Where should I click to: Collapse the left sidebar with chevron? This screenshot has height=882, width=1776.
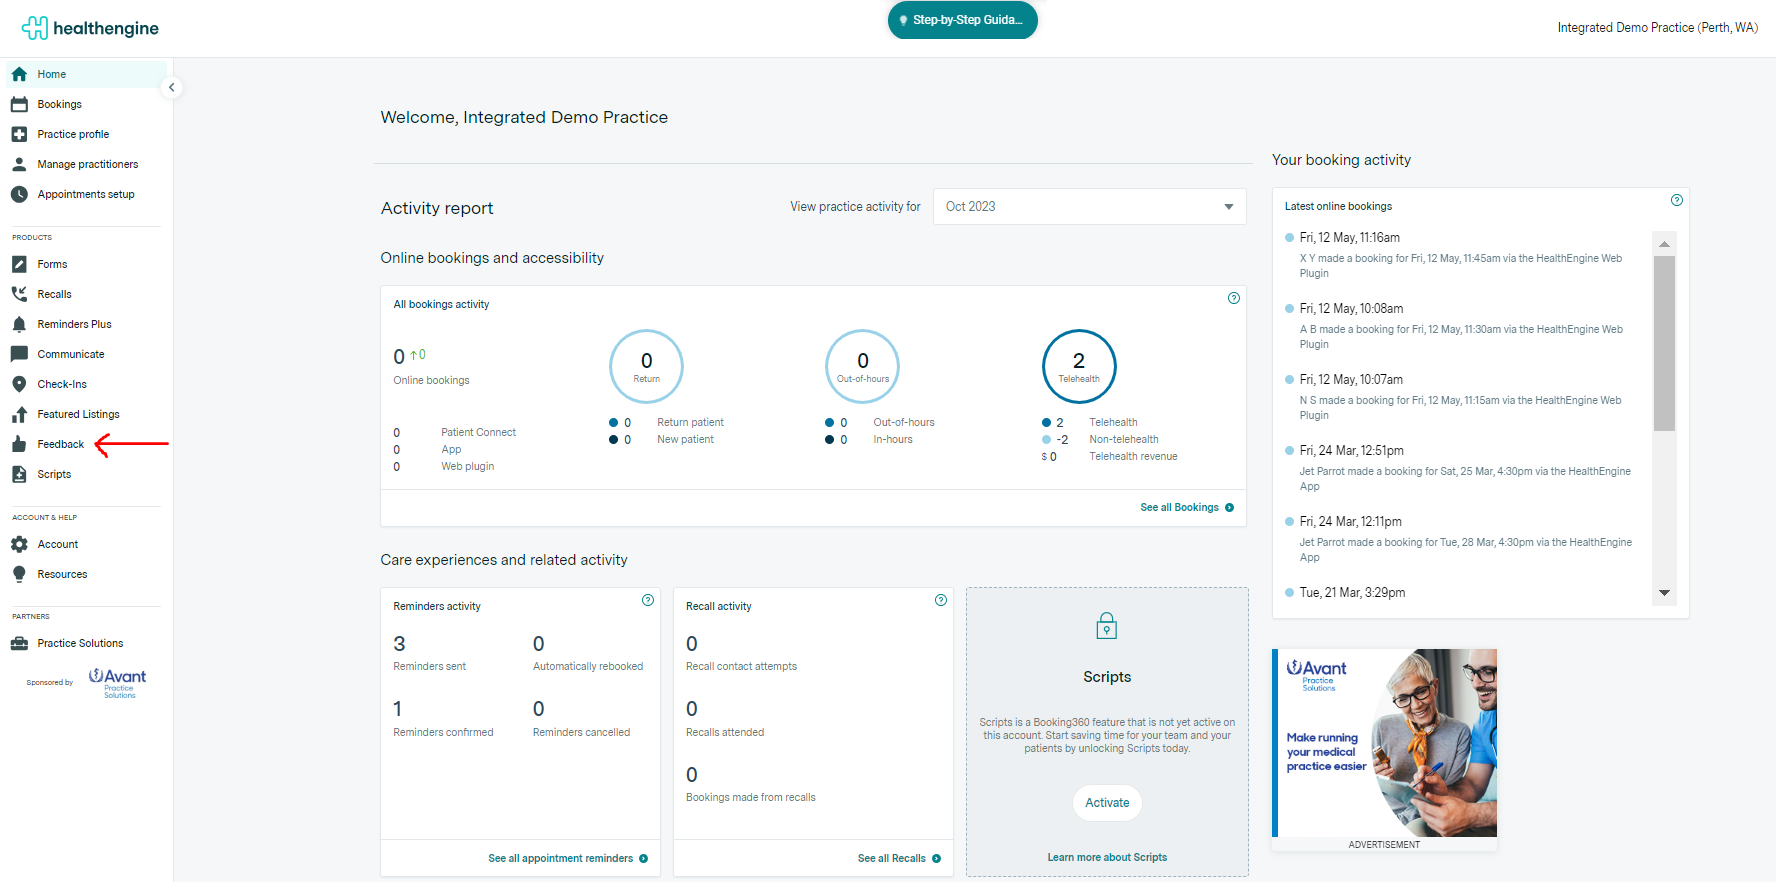(x=172, y=88)
